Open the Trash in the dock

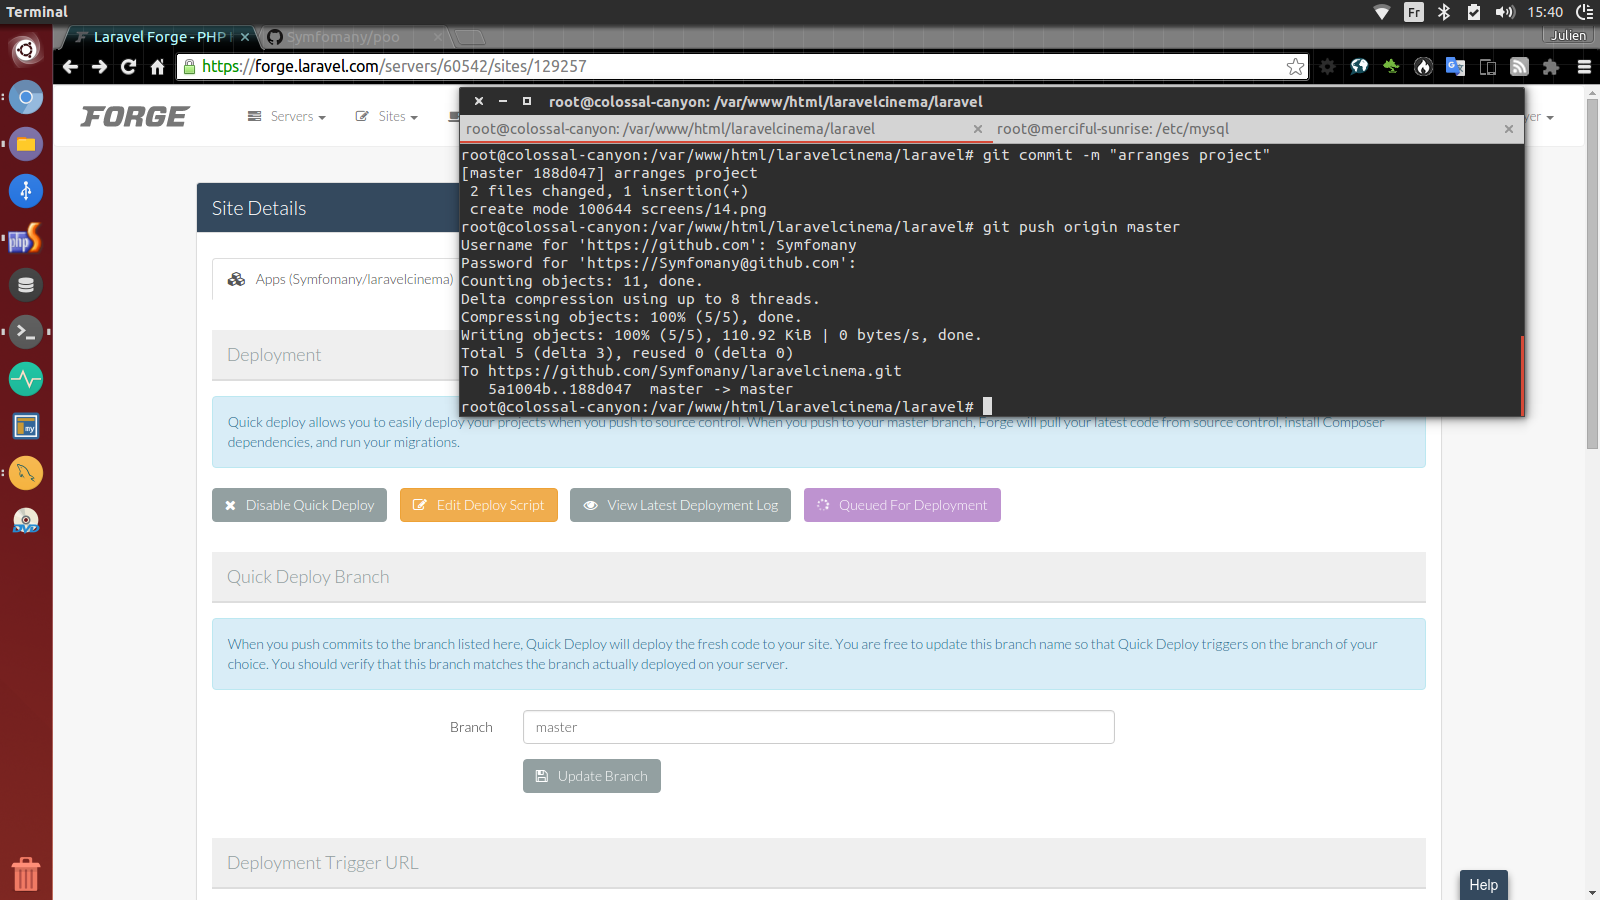(x=26, y=874)
